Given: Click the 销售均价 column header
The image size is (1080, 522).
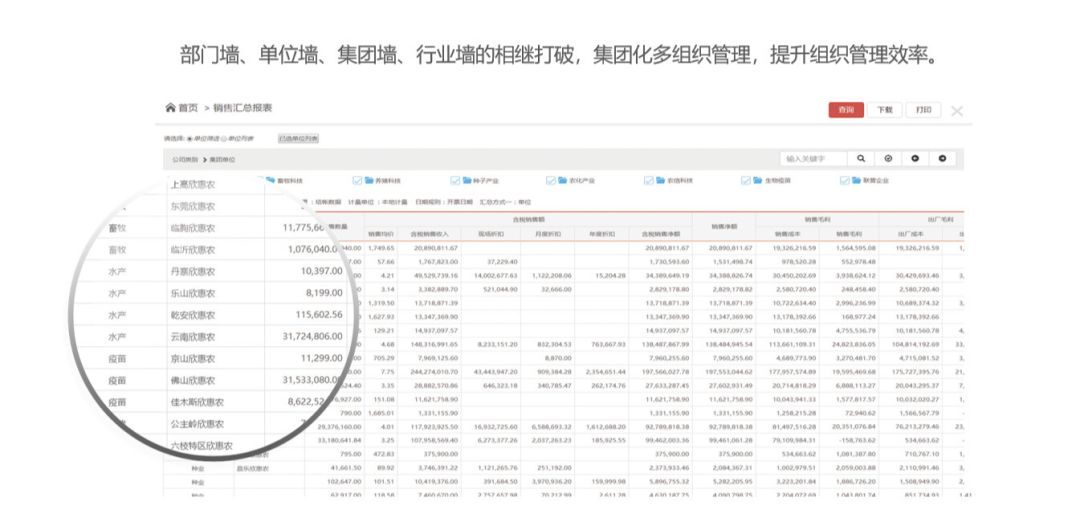Looking at the screenshot, I should point(381,233).
